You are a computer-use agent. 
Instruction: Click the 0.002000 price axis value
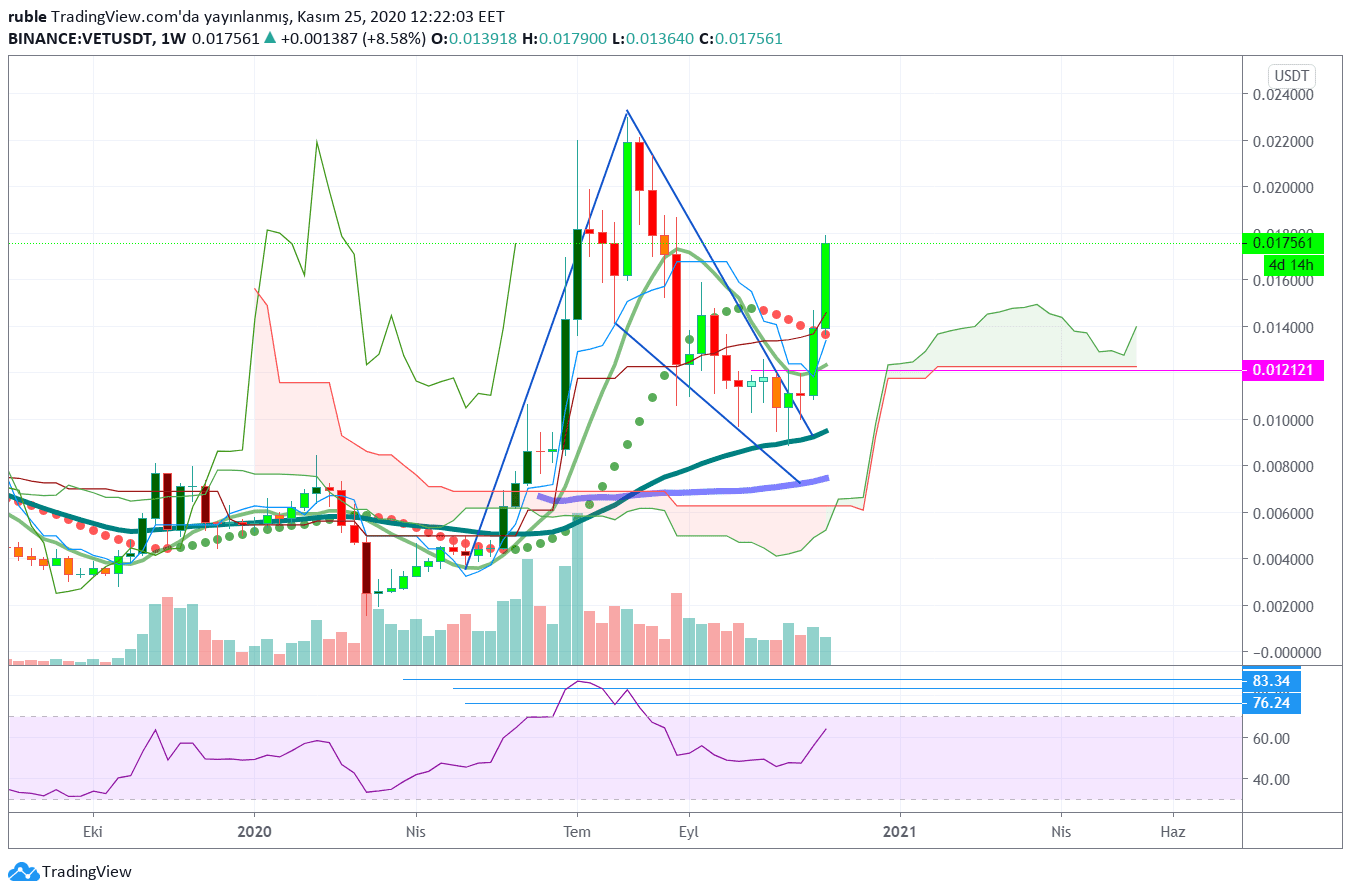point(1285,606)
